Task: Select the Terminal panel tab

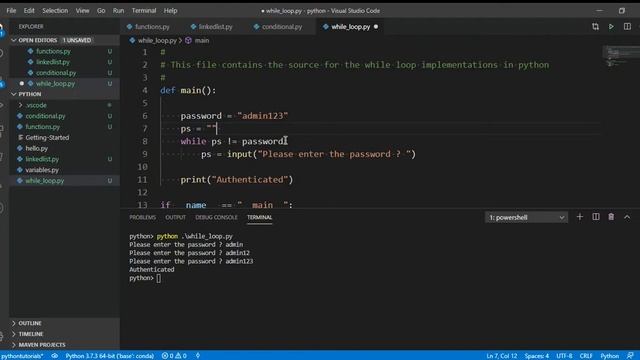Action: pyautogui.click(x=259, y=218)
